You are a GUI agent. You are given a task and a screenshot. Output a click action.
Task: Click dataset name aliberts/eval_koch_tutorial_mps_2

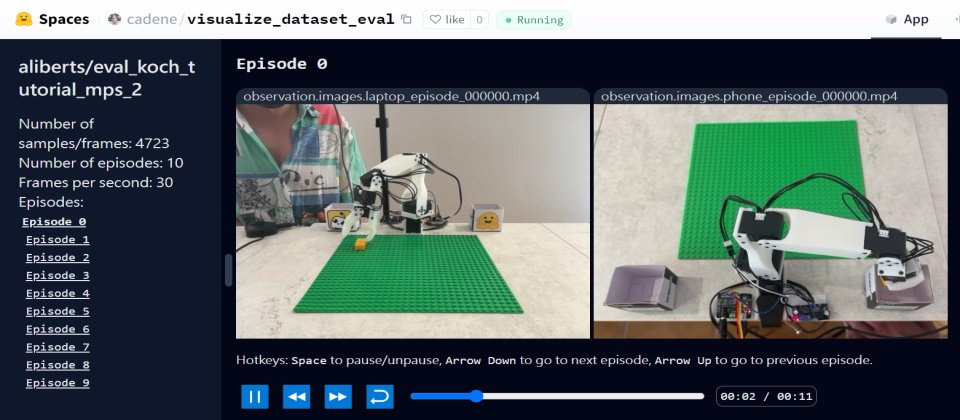[107, 78]
